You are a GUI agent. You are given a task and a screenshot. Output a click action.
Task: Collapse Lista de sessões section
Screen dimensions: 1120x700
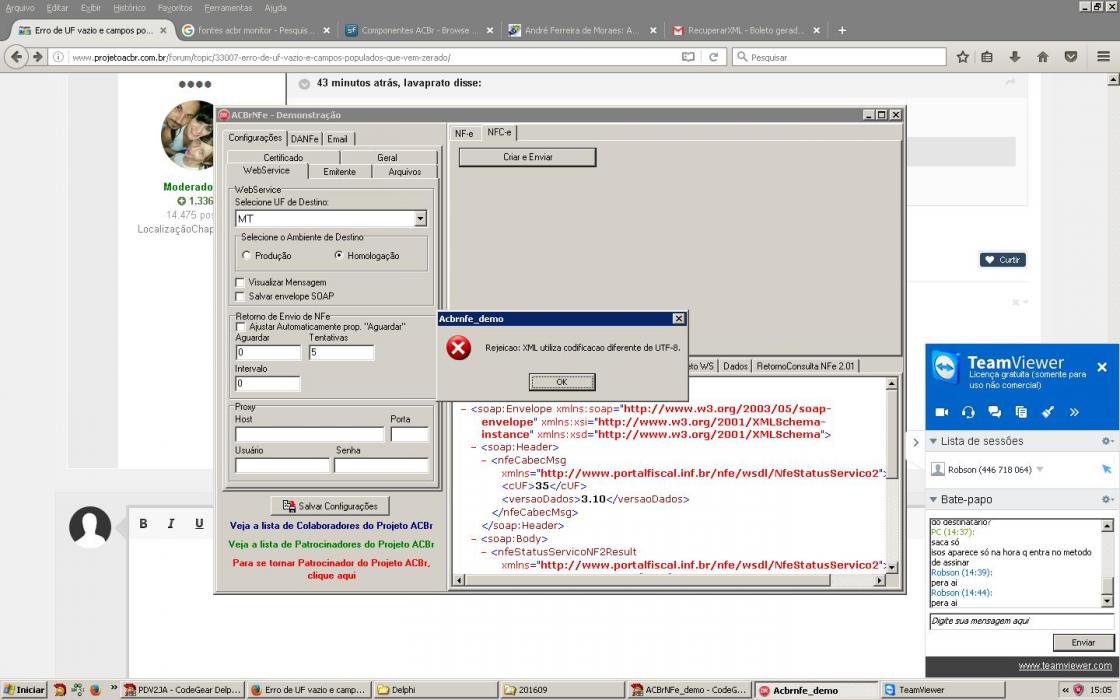(933, 441)
